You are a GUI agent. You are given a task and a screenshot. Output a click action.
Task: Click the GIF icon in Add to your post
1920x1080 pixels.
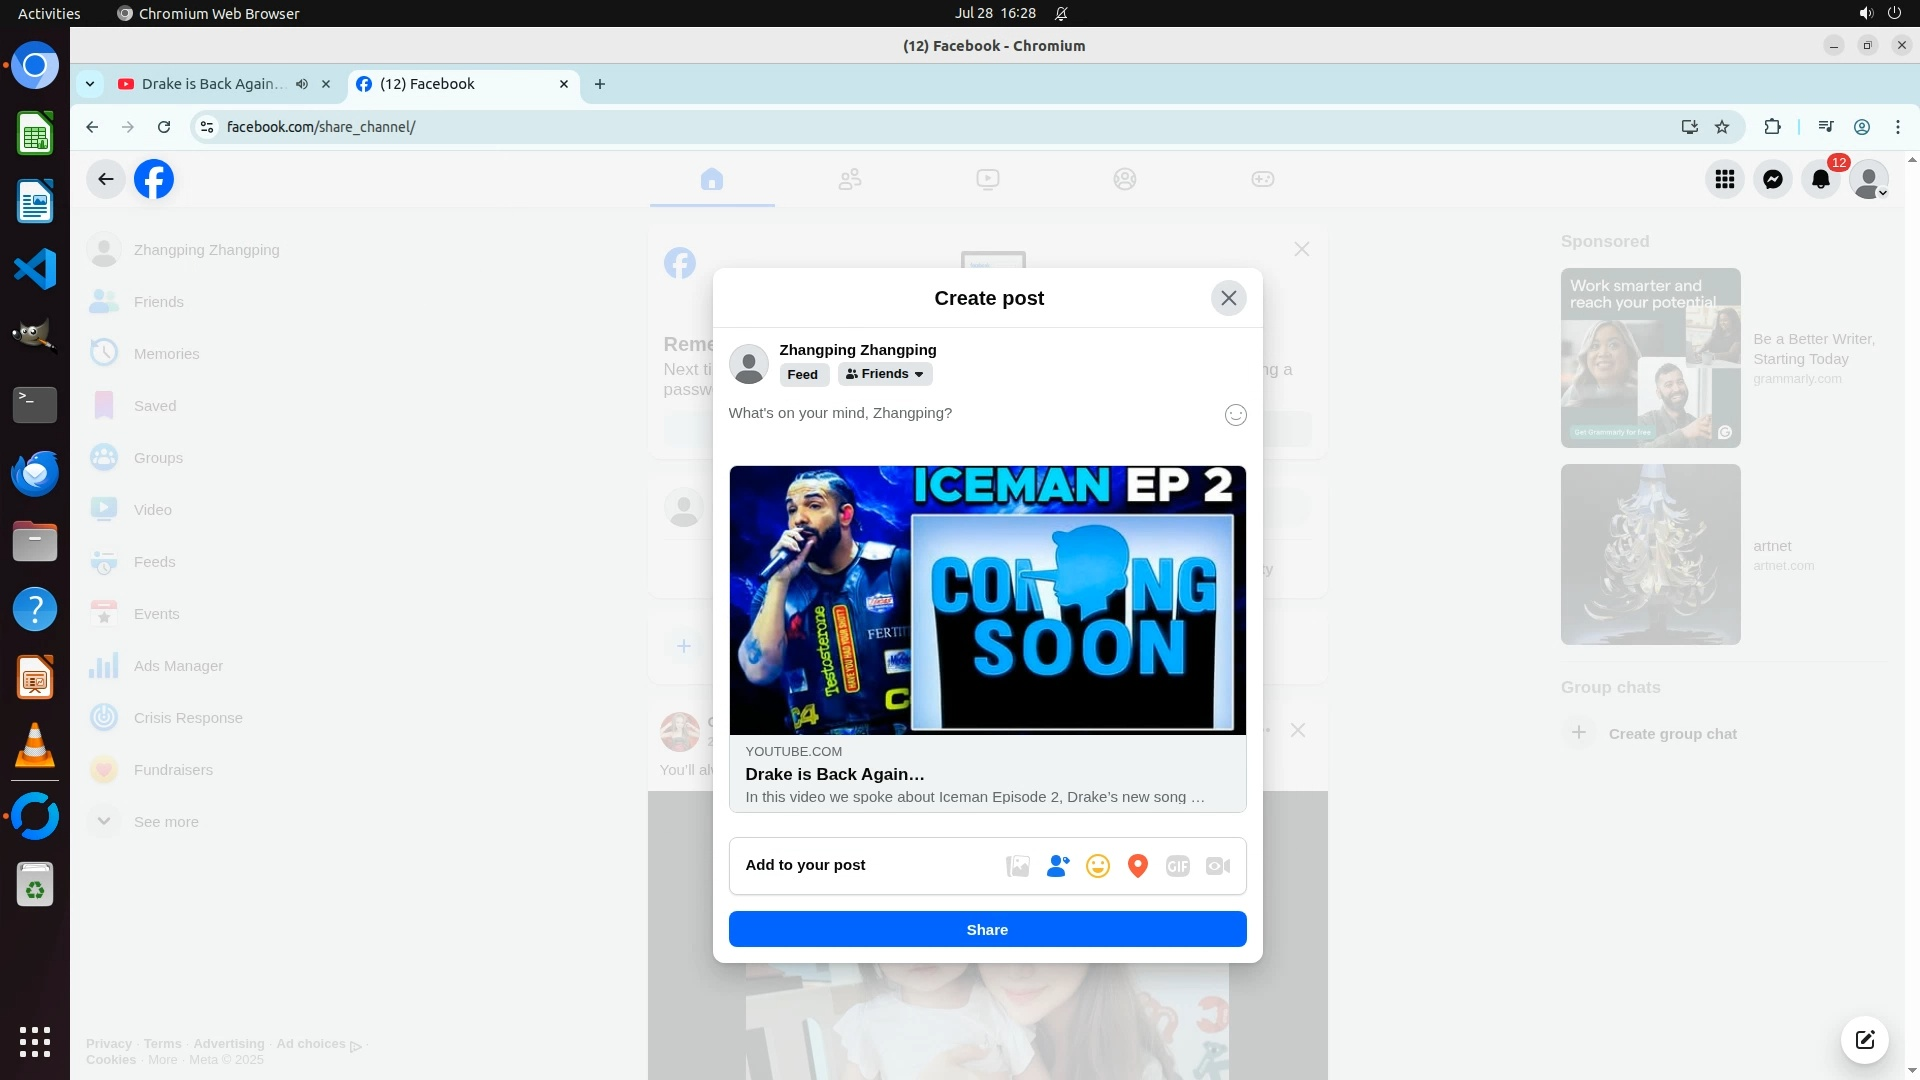[x=1177, y=866]
